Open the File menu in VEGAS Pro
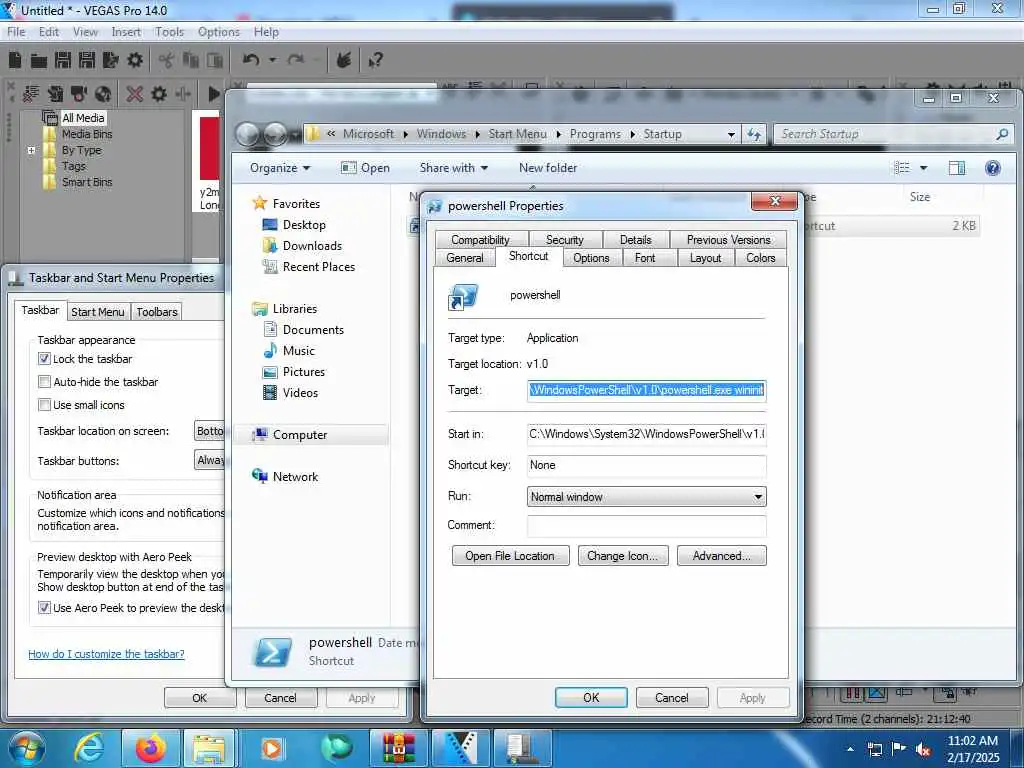The height and width of the screenshot is (768, 1024). pyautogui.click(x=16, y=31)
